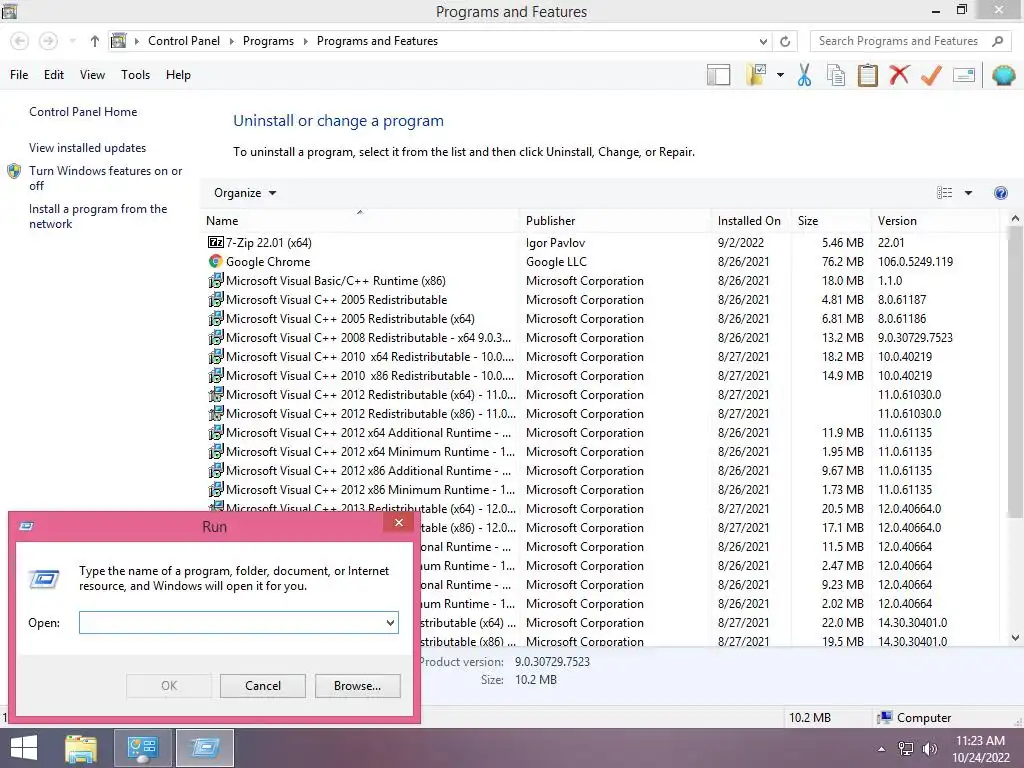Viewport: 1024px width, 768px height.
Task: Click the rename toolbar icon
Action: (964, 75)
